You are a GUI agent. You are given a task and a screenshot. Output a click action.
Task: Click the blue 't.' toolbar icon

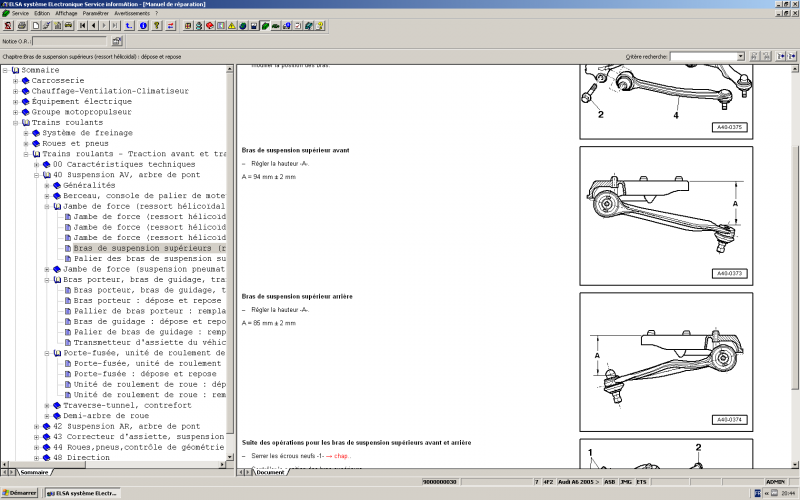click(x=128, y=25)
